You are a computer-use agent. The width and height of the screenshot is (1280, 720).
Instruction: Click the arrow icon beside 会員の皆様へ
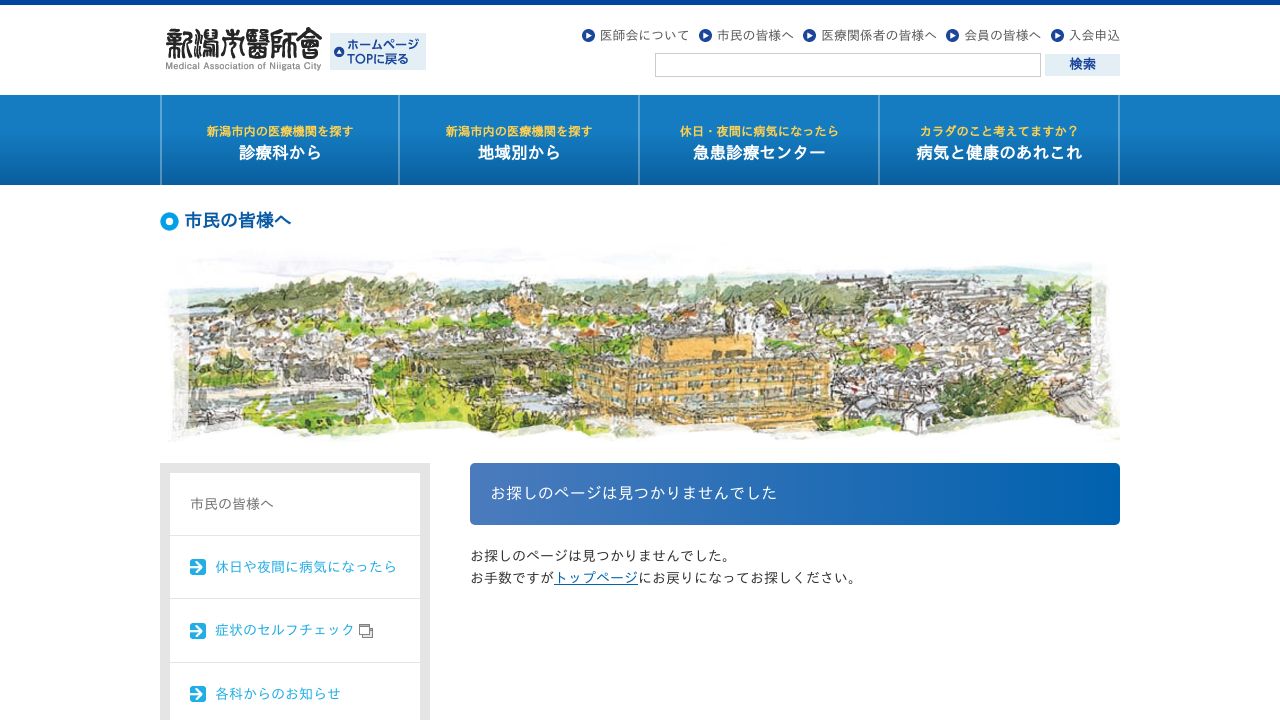tap(952, 35)
